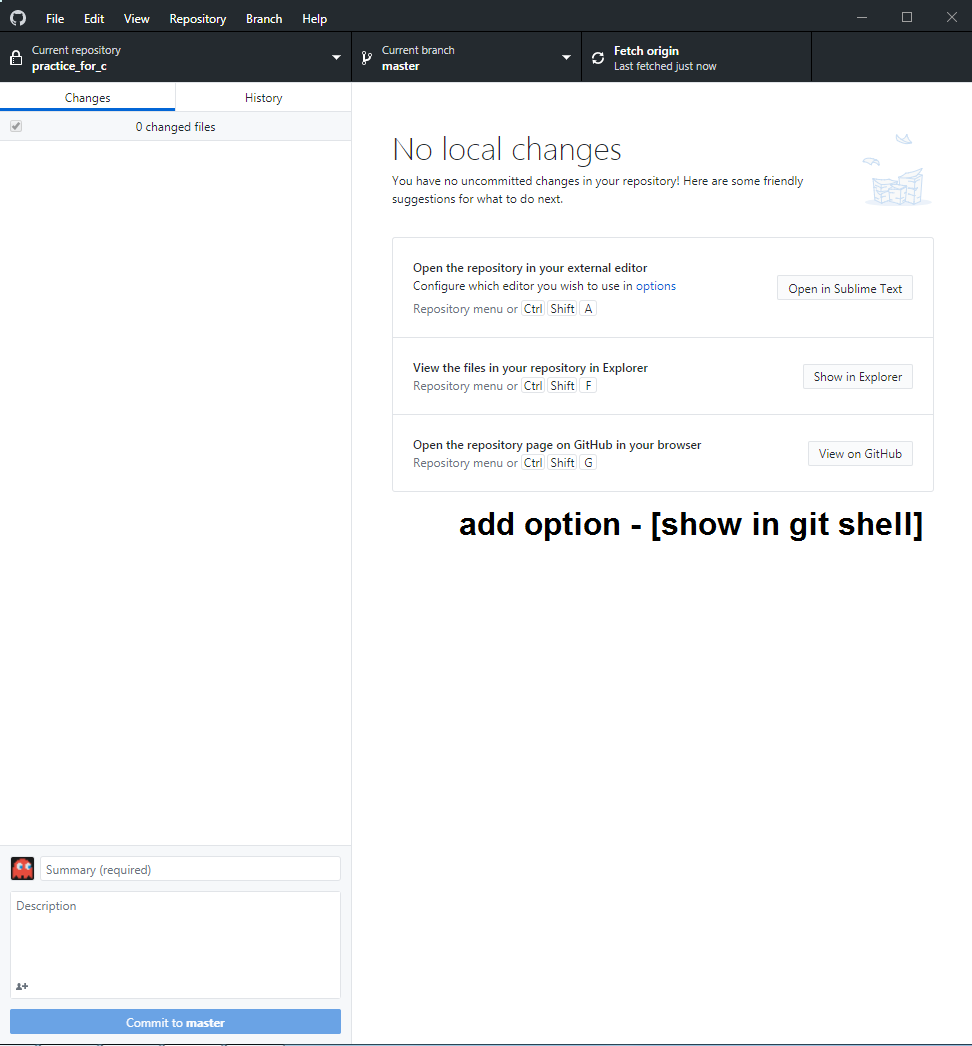Open the Branch menu
The width and height of the screenshot is (972, 1046).
click(x=263, y=18)
